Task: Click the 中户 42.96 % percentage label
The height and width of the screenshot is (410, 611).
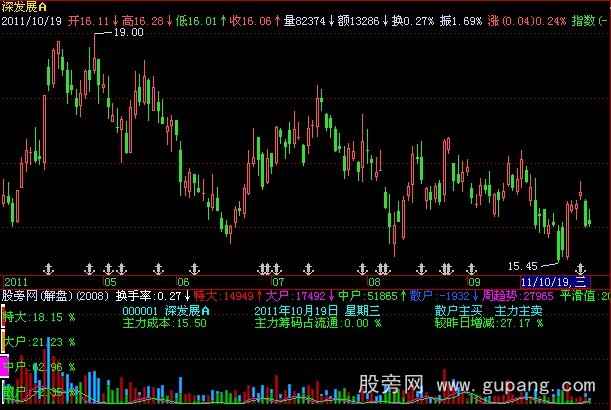Action: tap(39, 366)
